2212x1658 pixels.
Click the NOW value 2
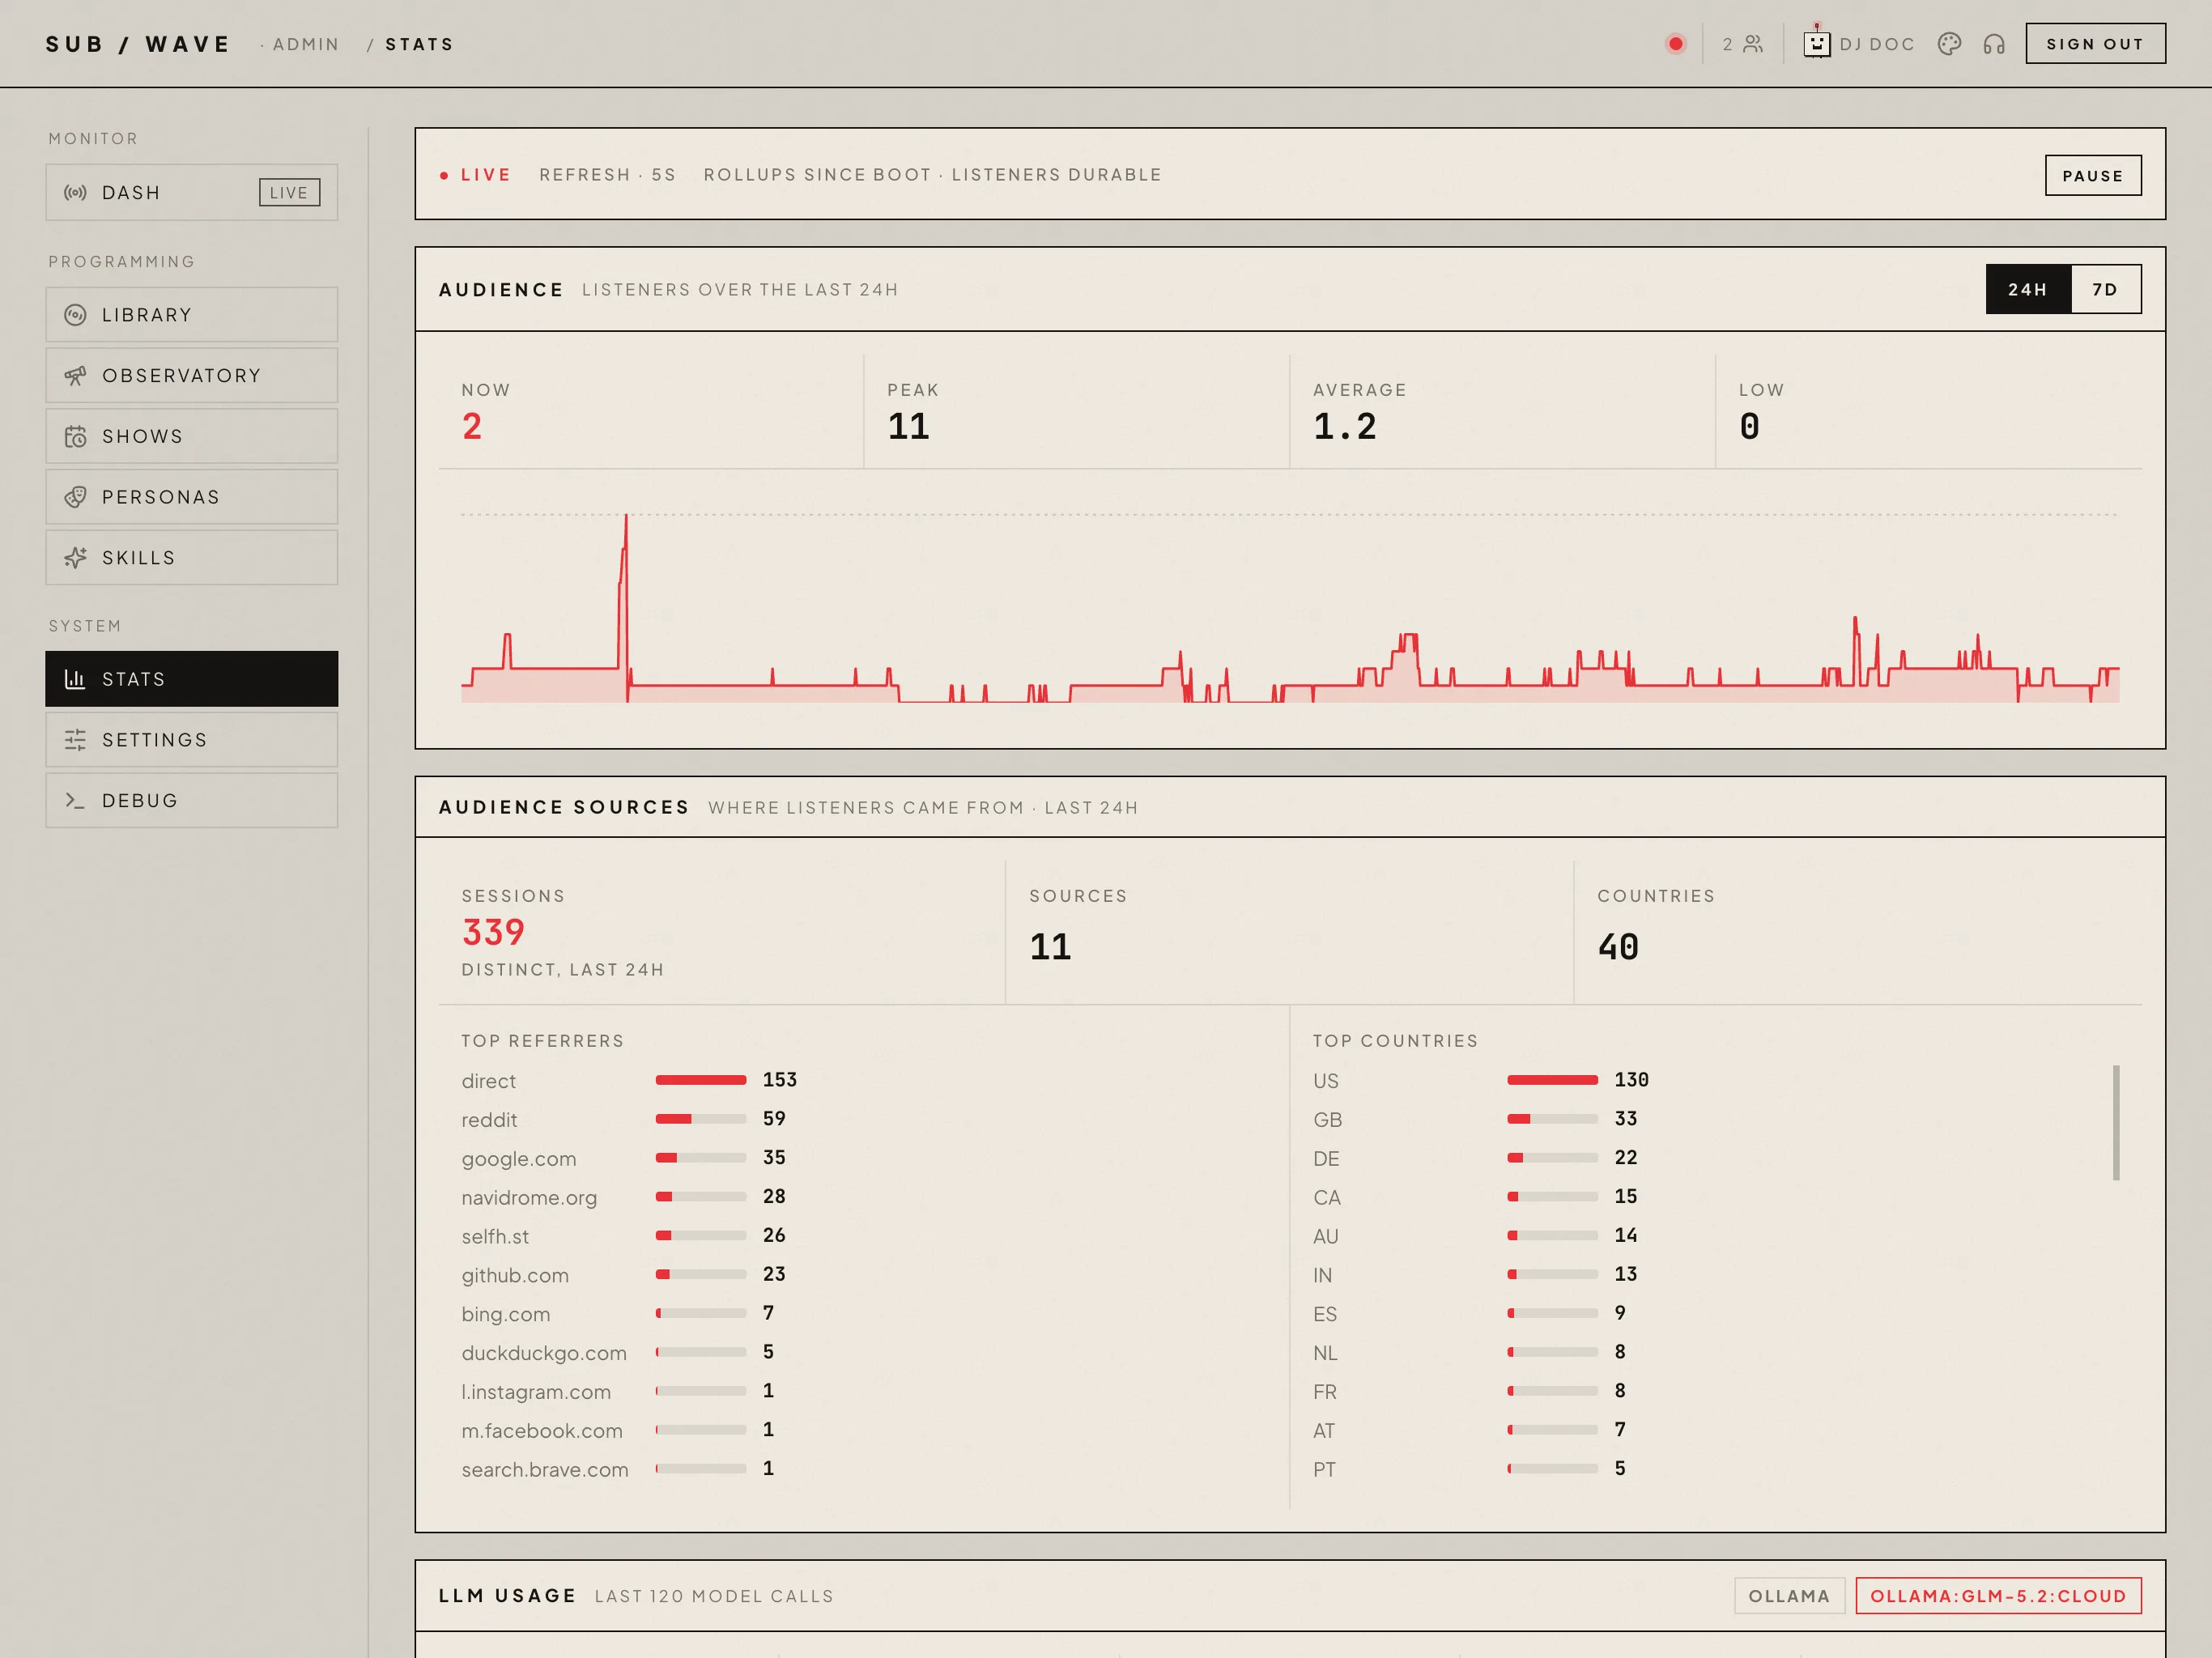(472, 427)
